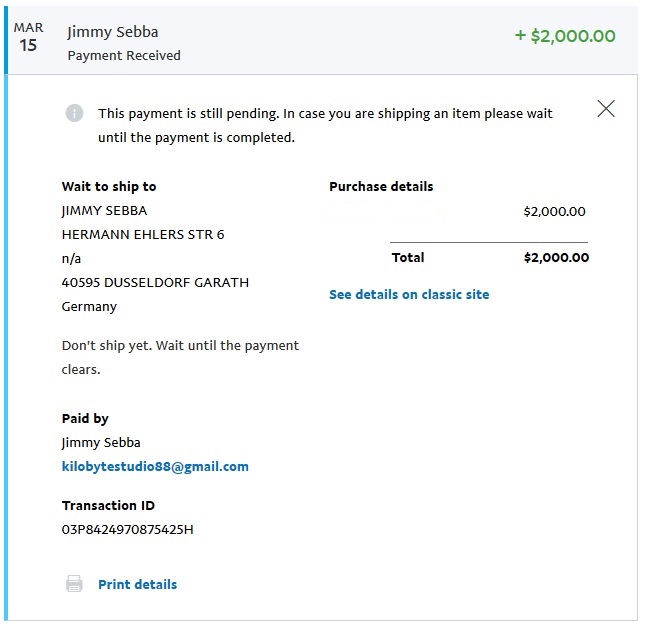646x625 pixels.
Task: Click the Wait to ship to heading
Action: pos(109,186)
